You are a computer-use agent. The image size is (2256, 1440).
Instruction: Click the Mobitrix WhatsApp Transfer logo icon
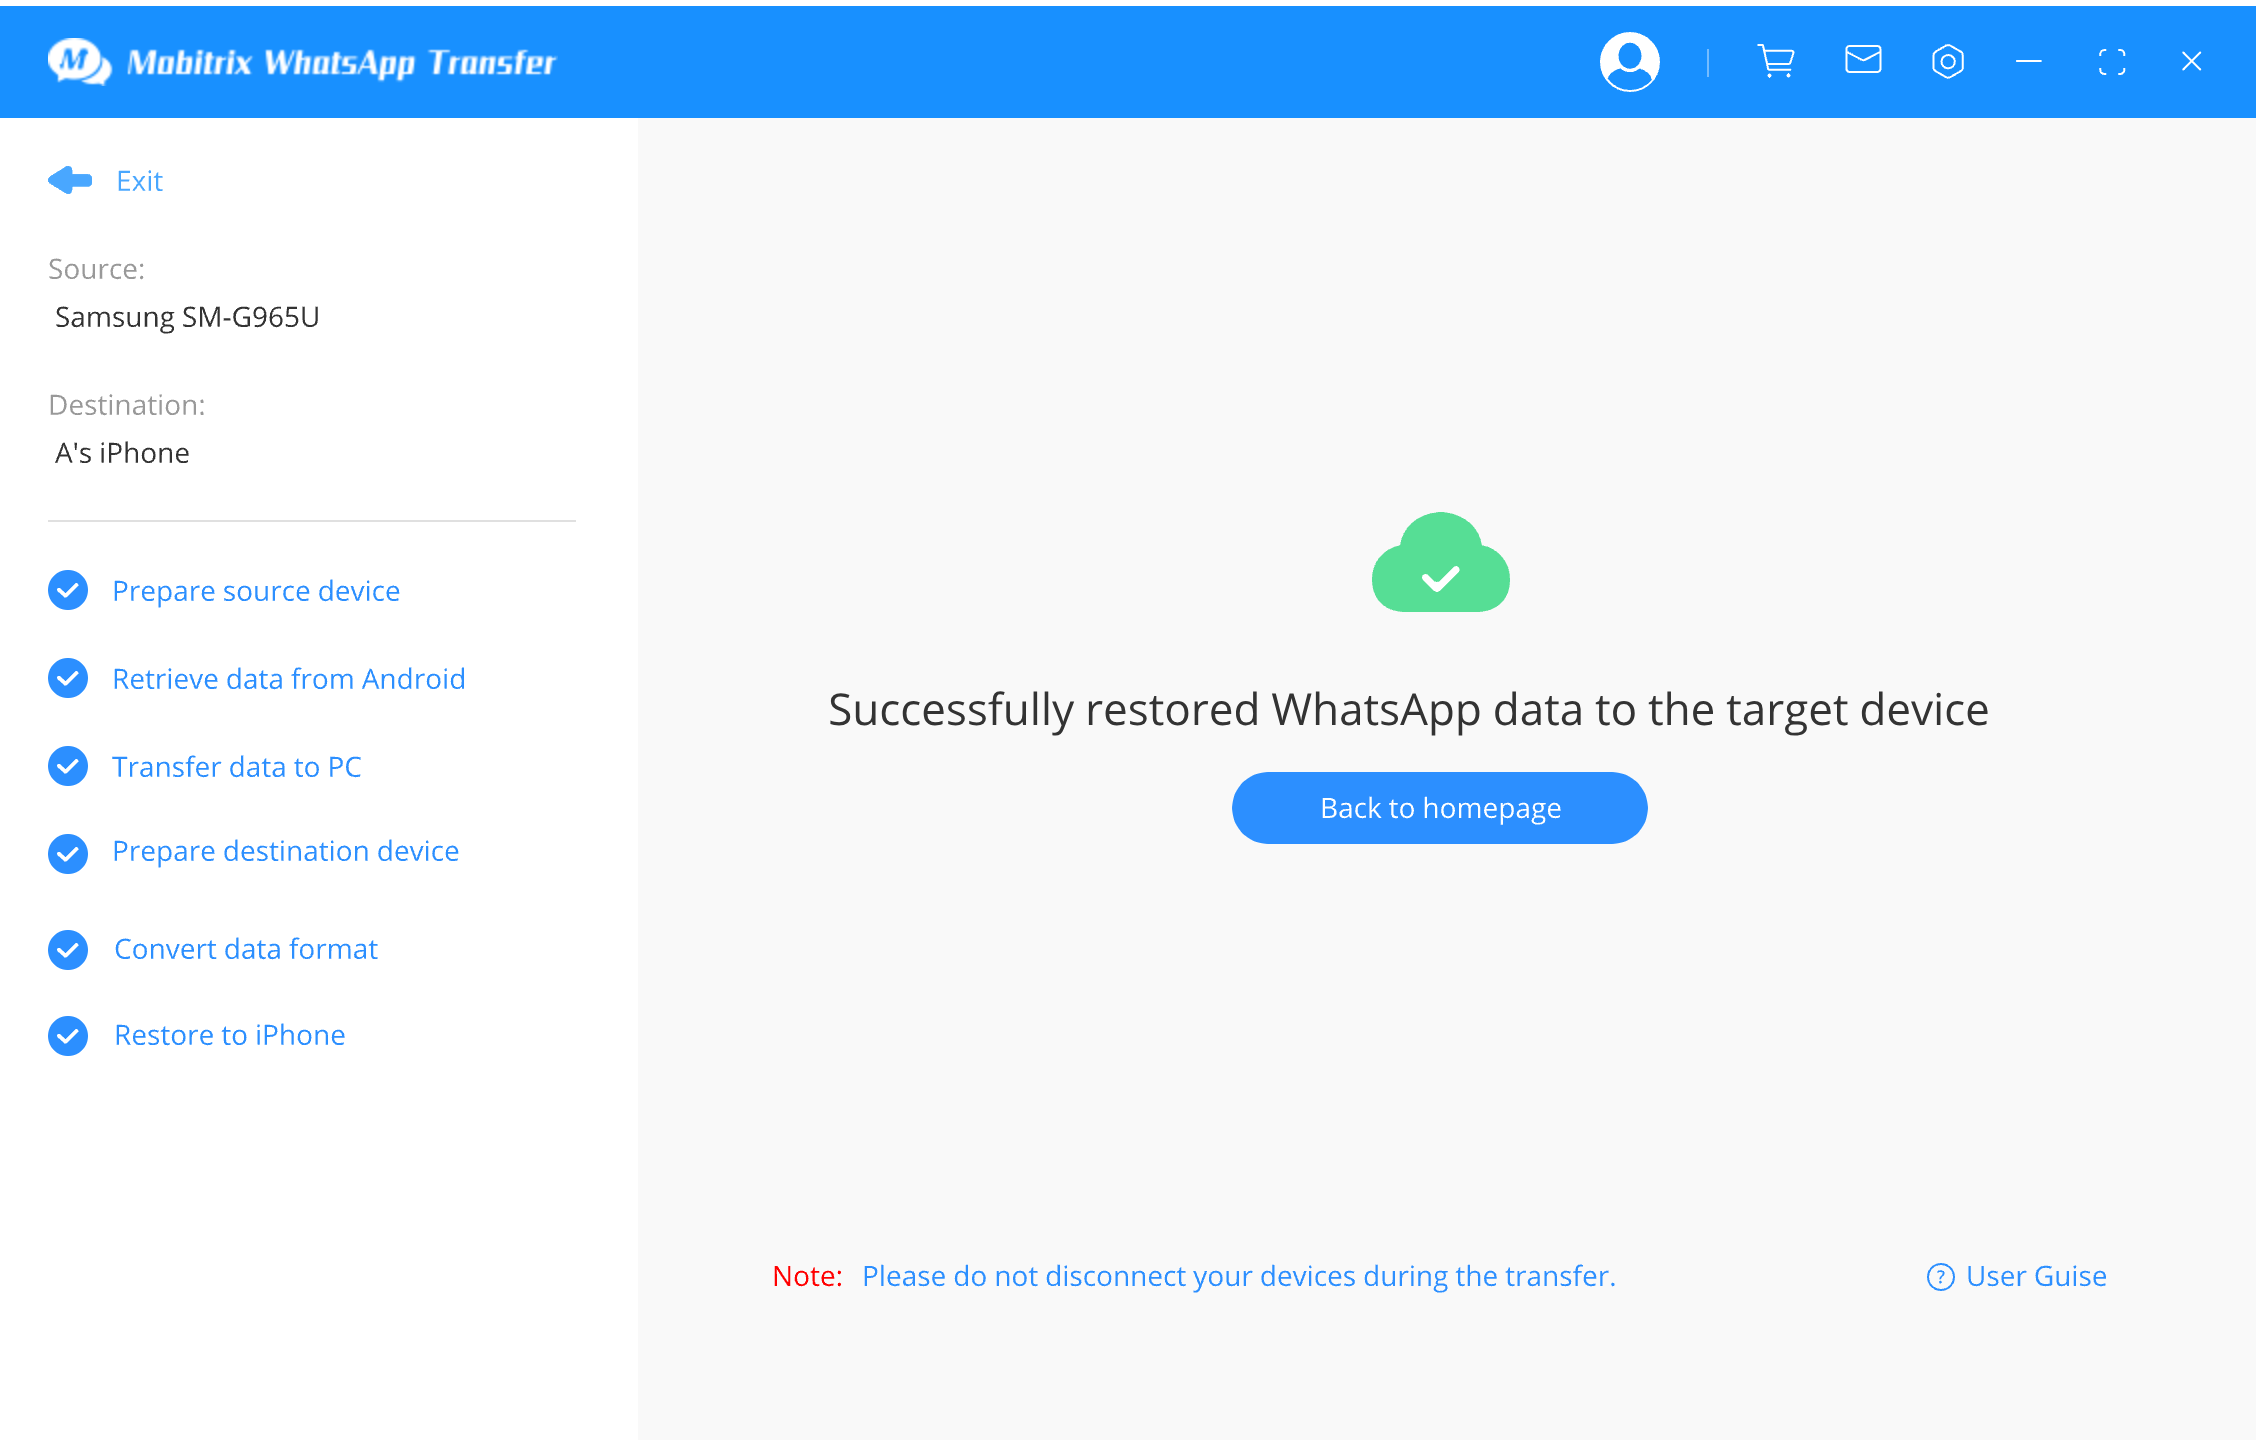74,62
